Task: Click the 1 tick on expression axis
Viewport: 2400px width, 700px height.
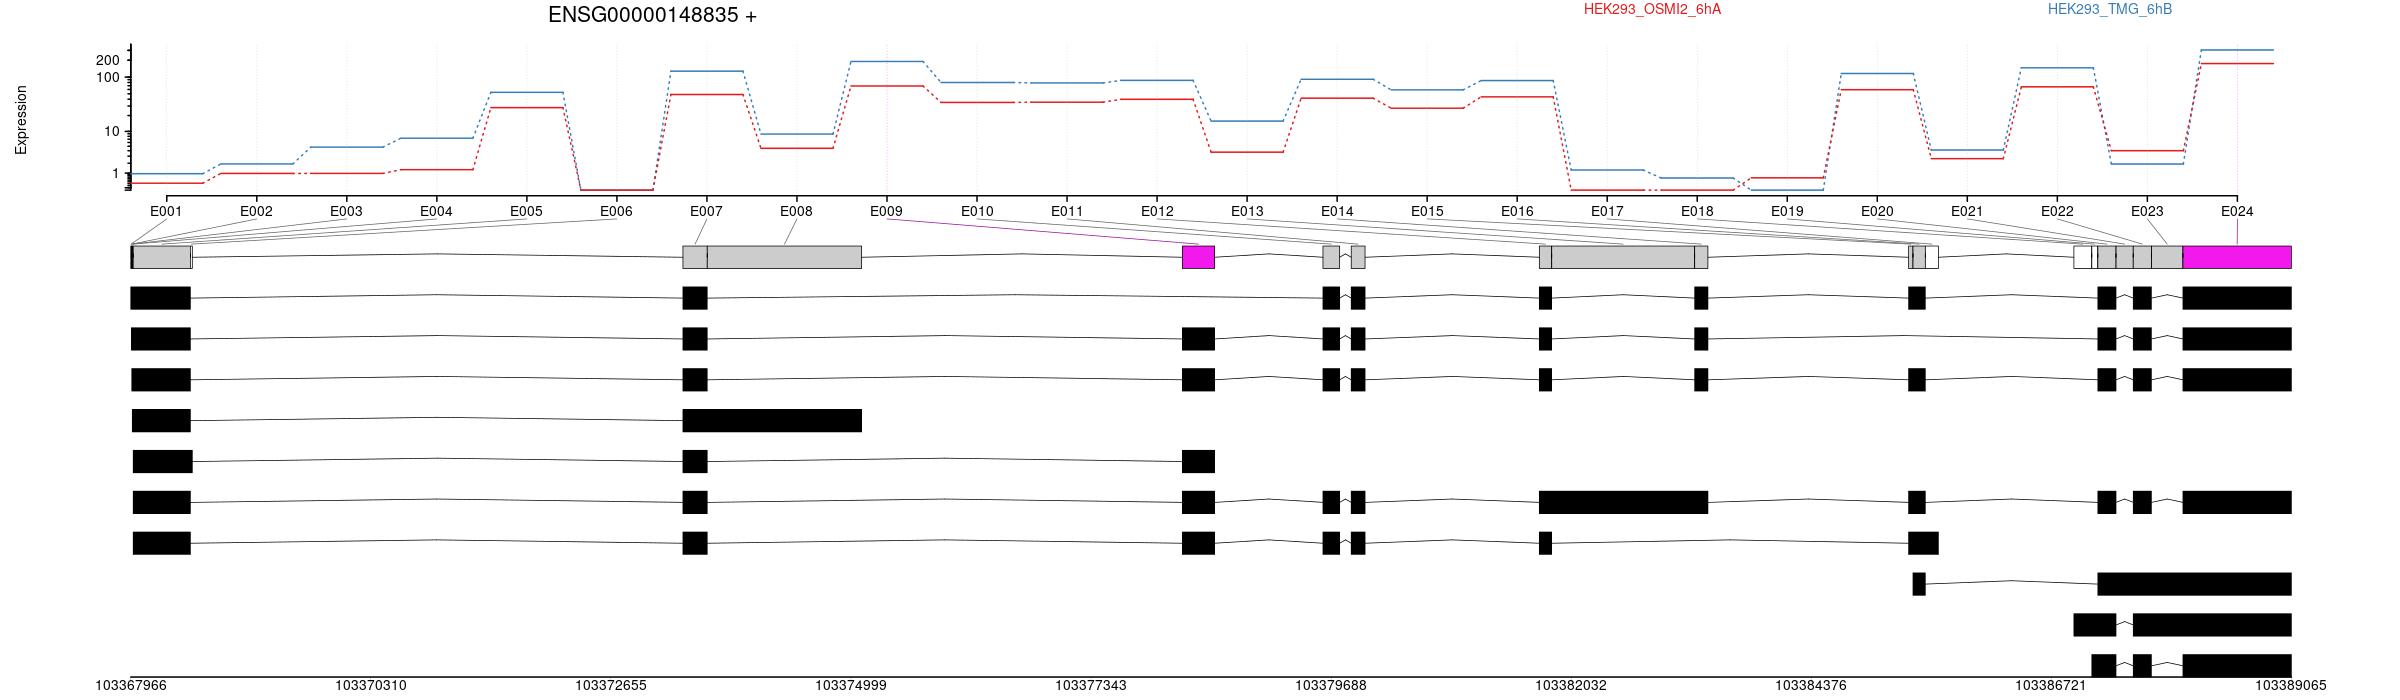Action: [x=116, y=174]
